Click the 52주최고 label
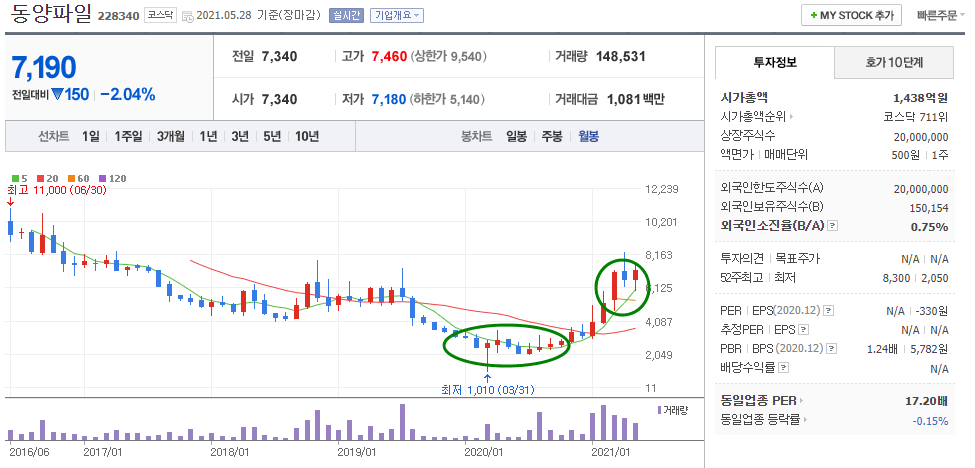The width and height of the screenshot is (975, 468). point(741,278)
